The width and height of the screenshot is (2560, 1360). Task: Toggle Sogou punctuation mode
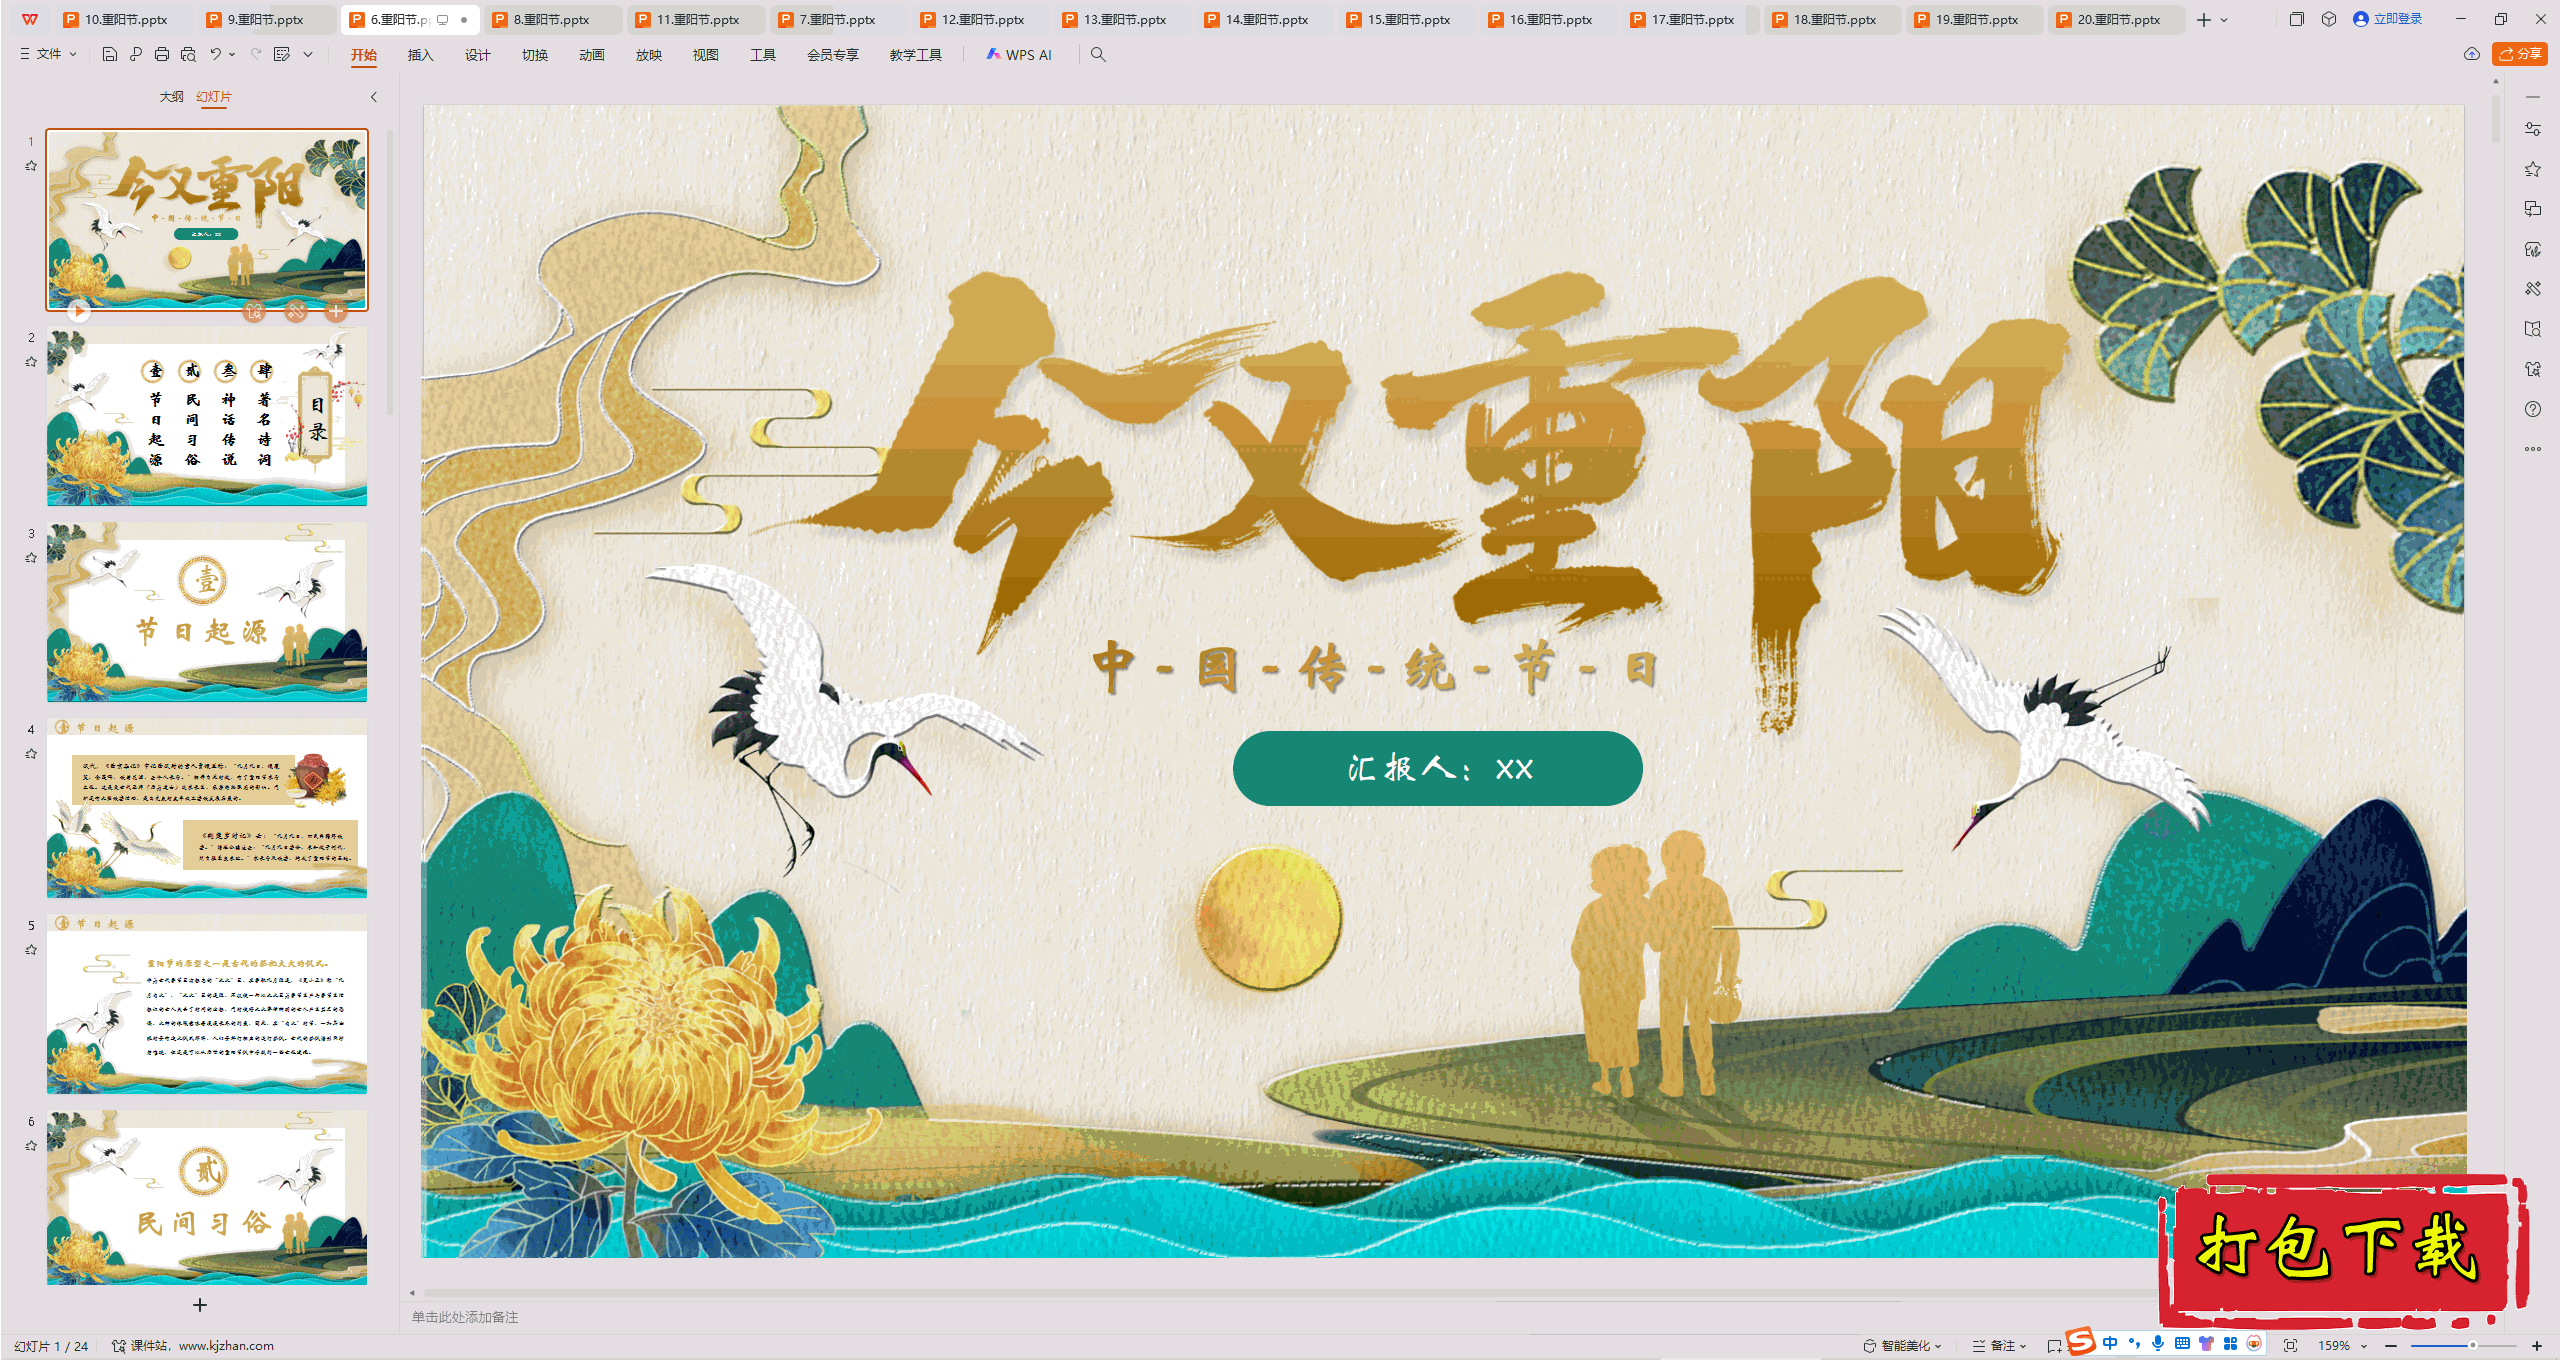(2134, 1343)
